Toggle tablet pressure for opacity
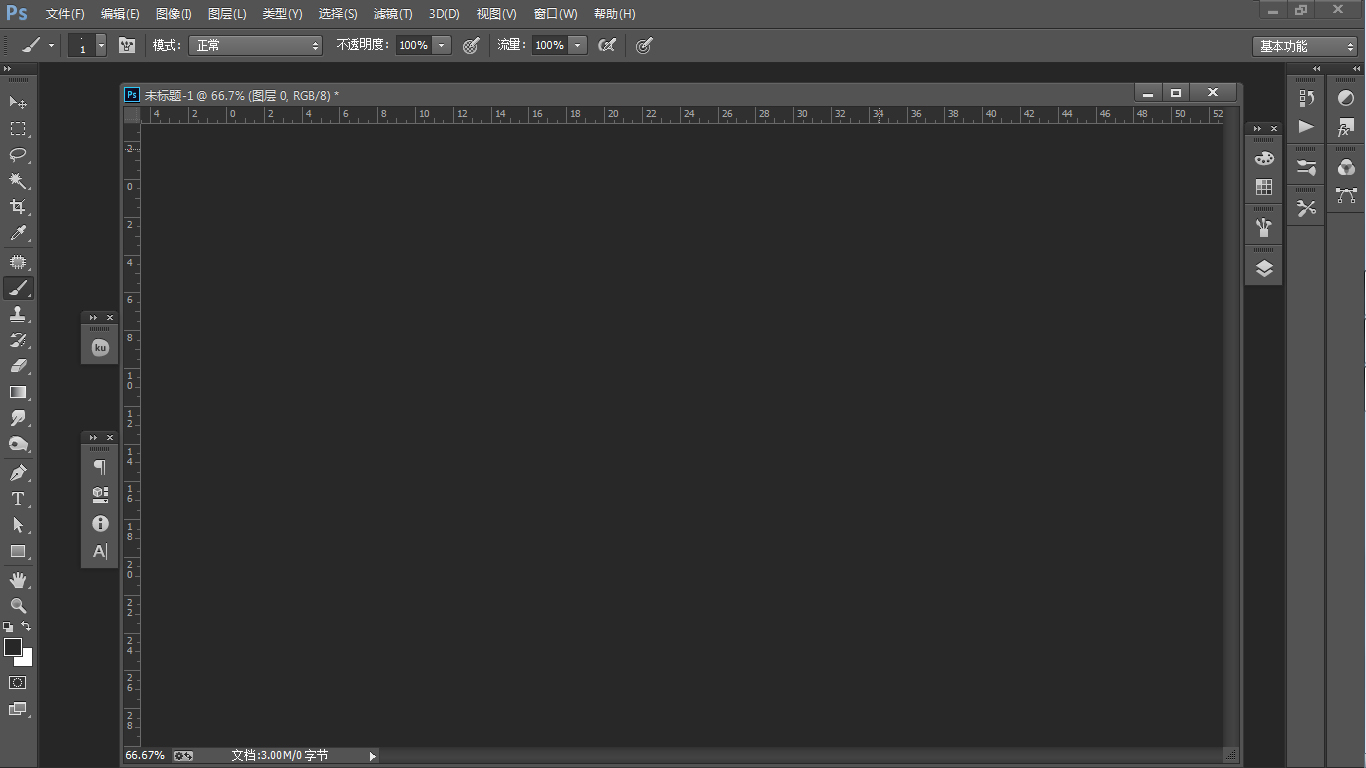The image size is (1366, 768). 471,45
